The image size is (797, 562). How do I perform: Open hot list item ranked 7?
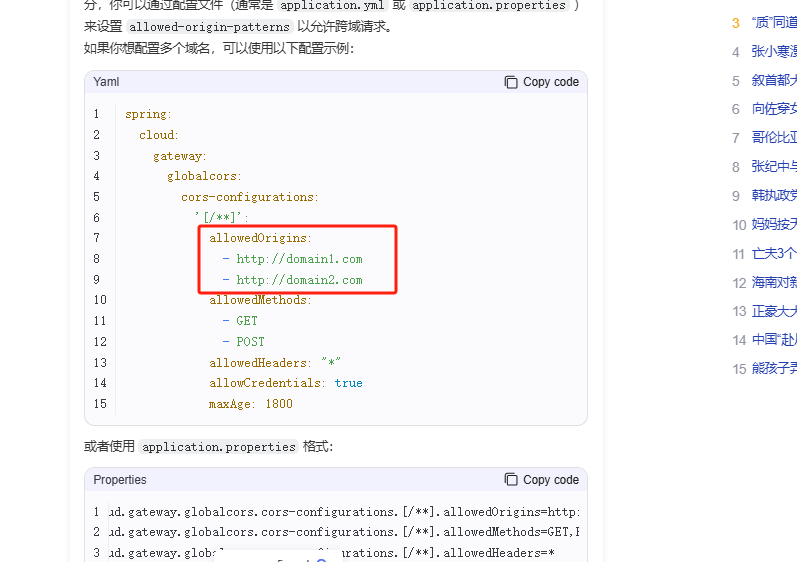(774, 138)
